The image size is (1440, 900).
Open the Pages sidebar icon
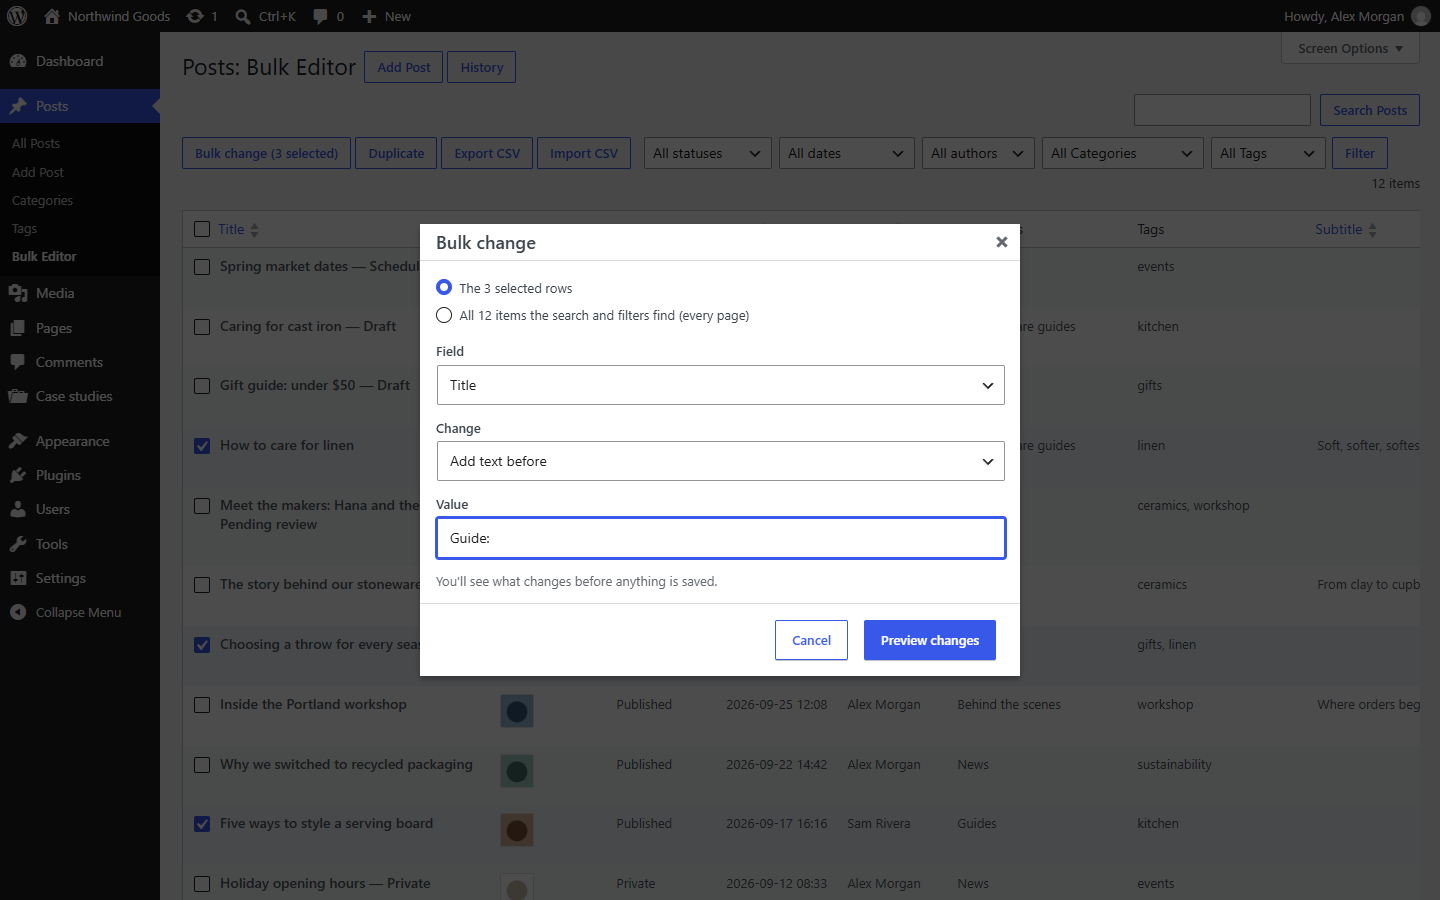[x=18, y=328]
